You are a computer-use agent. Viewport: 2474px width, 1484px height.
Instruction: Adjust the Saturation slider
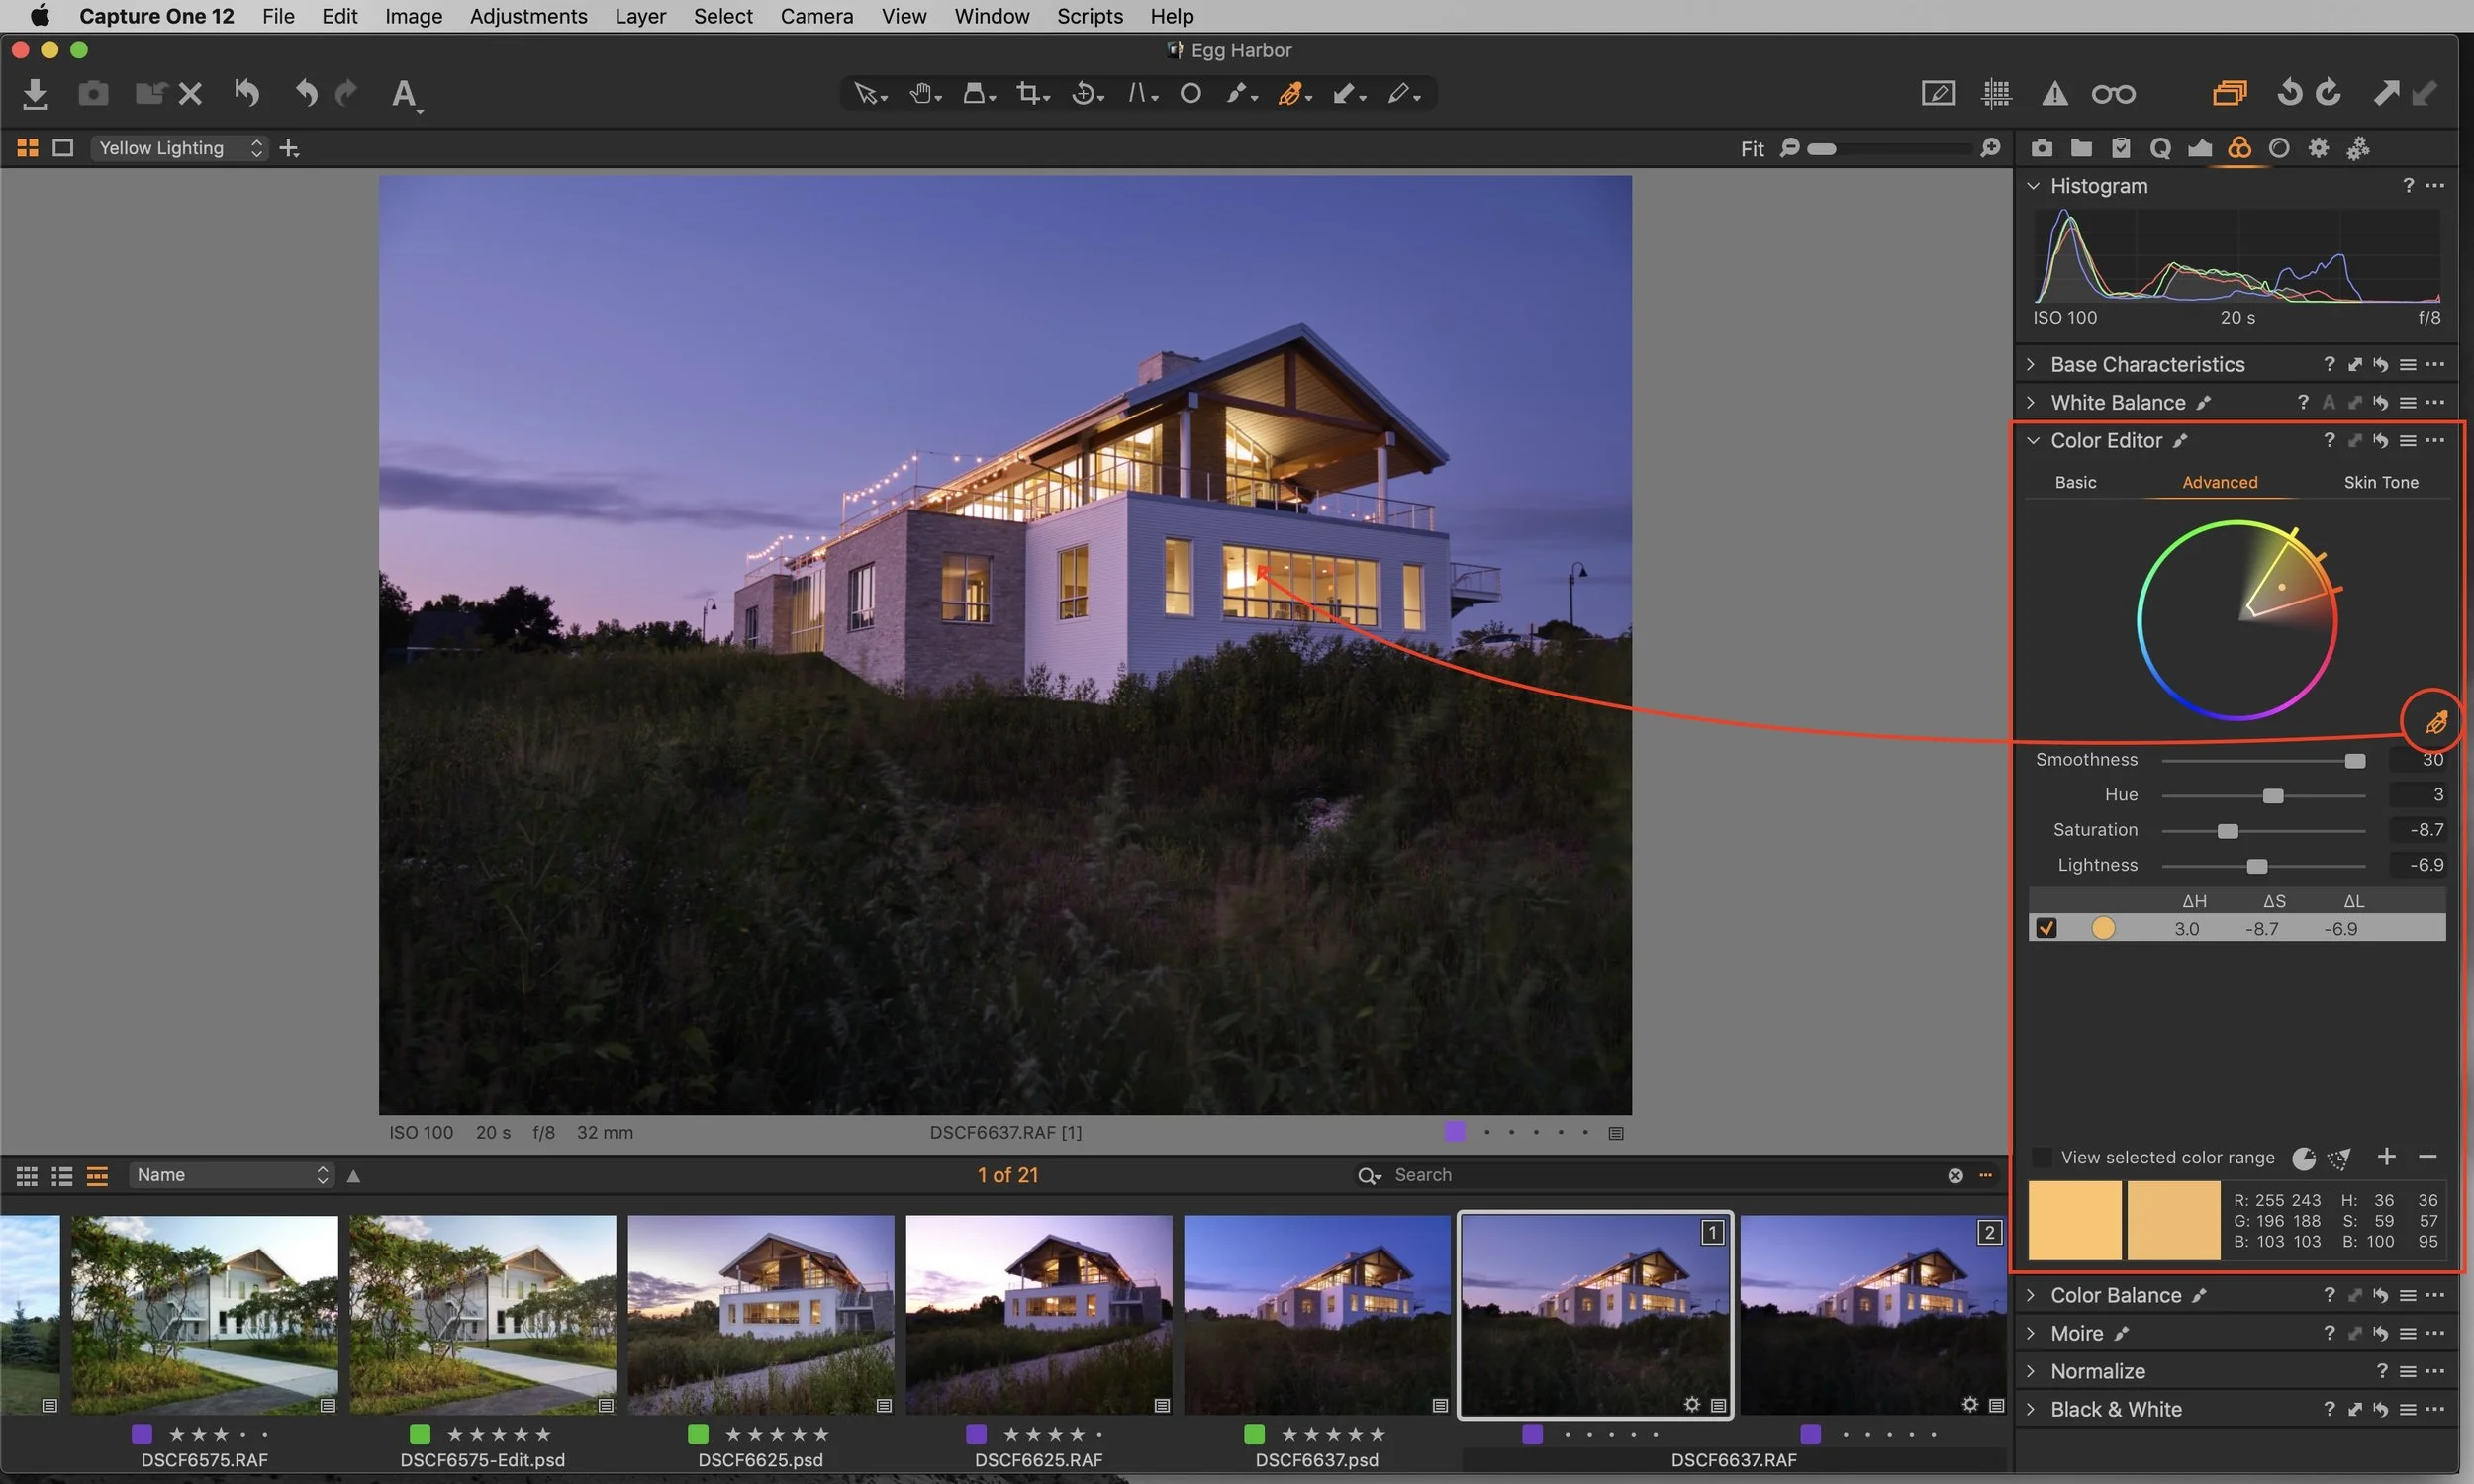click(x=2227, y=831)
